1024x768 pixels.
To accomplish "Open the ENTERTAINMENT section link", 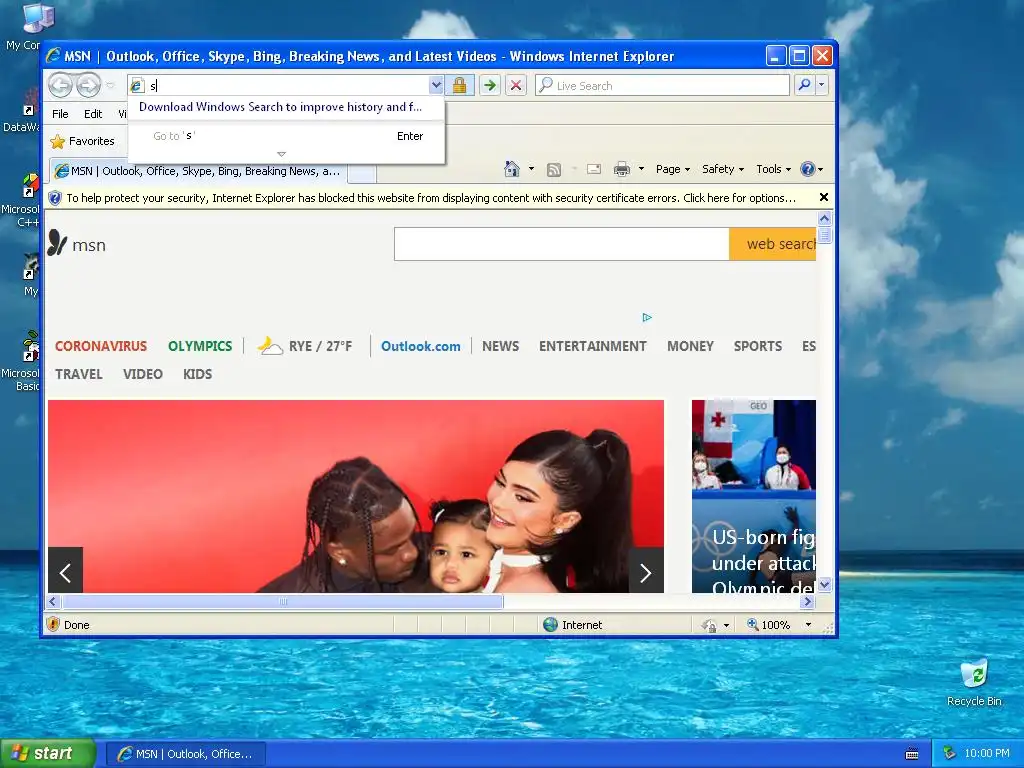I will 592,346.
